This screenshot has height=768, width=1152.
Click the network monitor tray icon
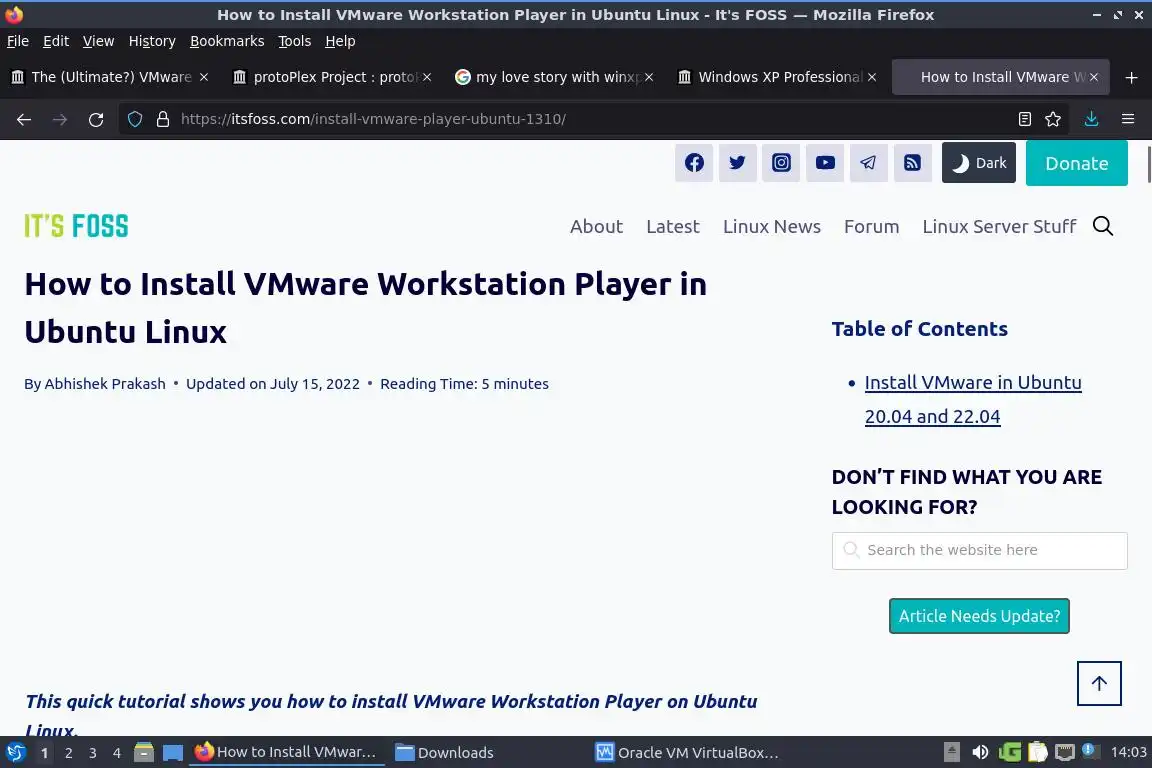[1064, 753]
